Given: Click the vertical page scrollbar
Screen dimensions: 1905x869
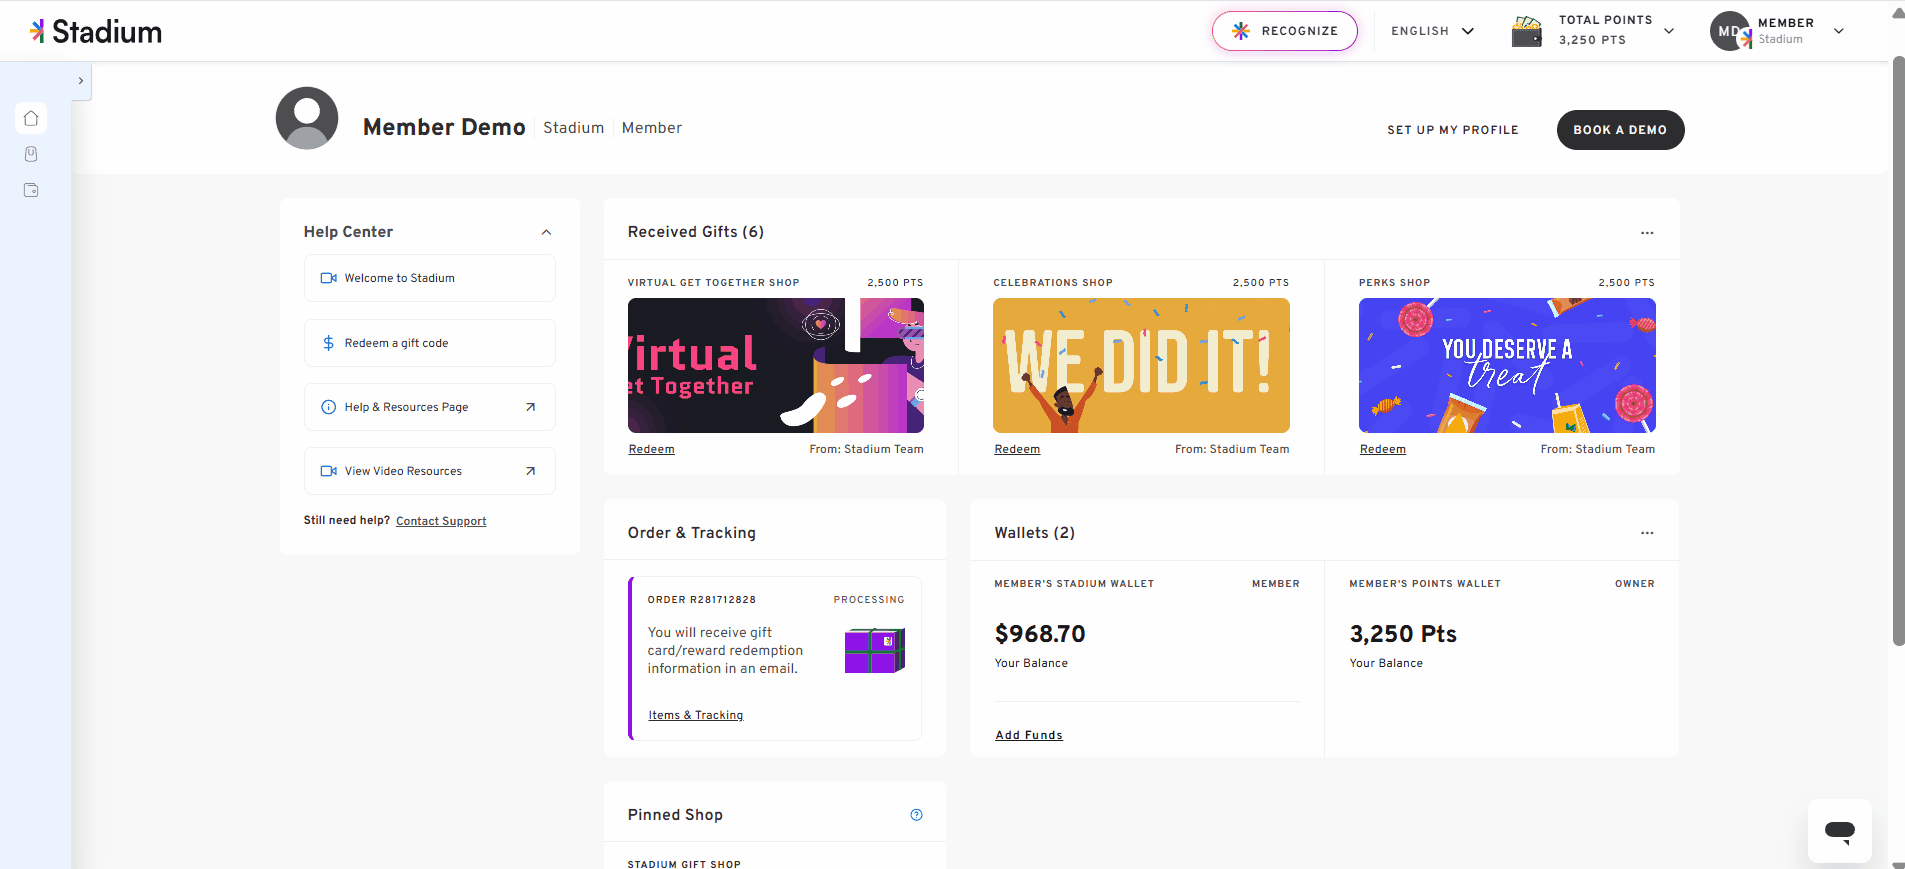Looking at the screenshot, I should click(x=1898, y=350).
